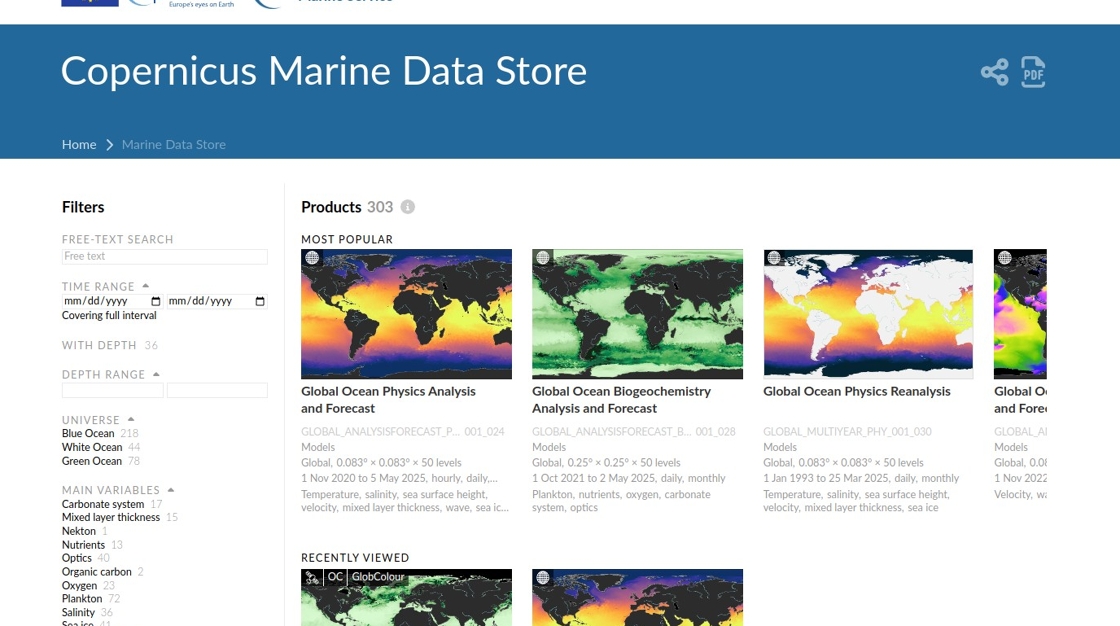Image resolution: width=1120 pixels, height=626 pixels.
Task: Click globe icon on second recently viewed thumbnail
Action: pos(543,577)
